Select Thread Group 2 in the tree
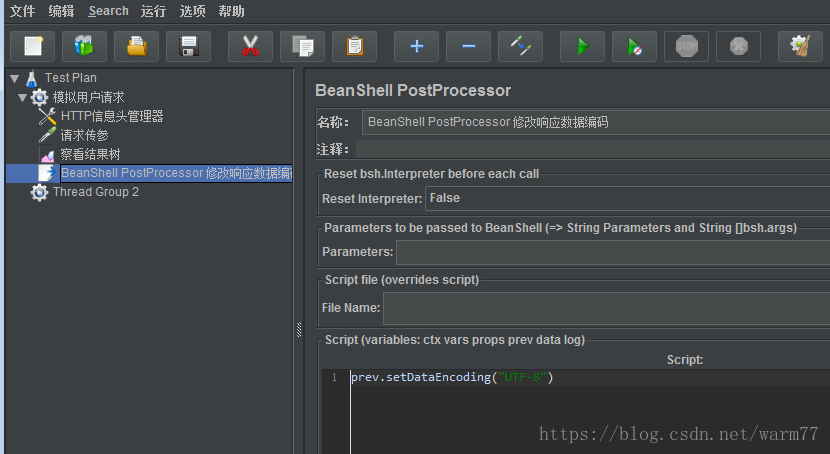The image size is (830, 454). 96,192
